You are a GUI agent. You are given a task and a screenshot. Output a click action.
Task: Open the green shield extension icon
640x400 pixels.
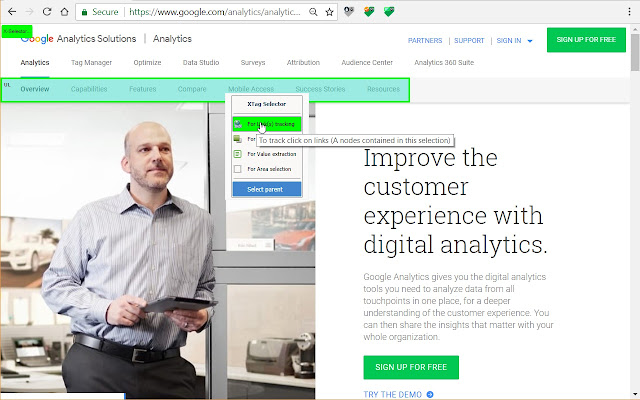389,11
